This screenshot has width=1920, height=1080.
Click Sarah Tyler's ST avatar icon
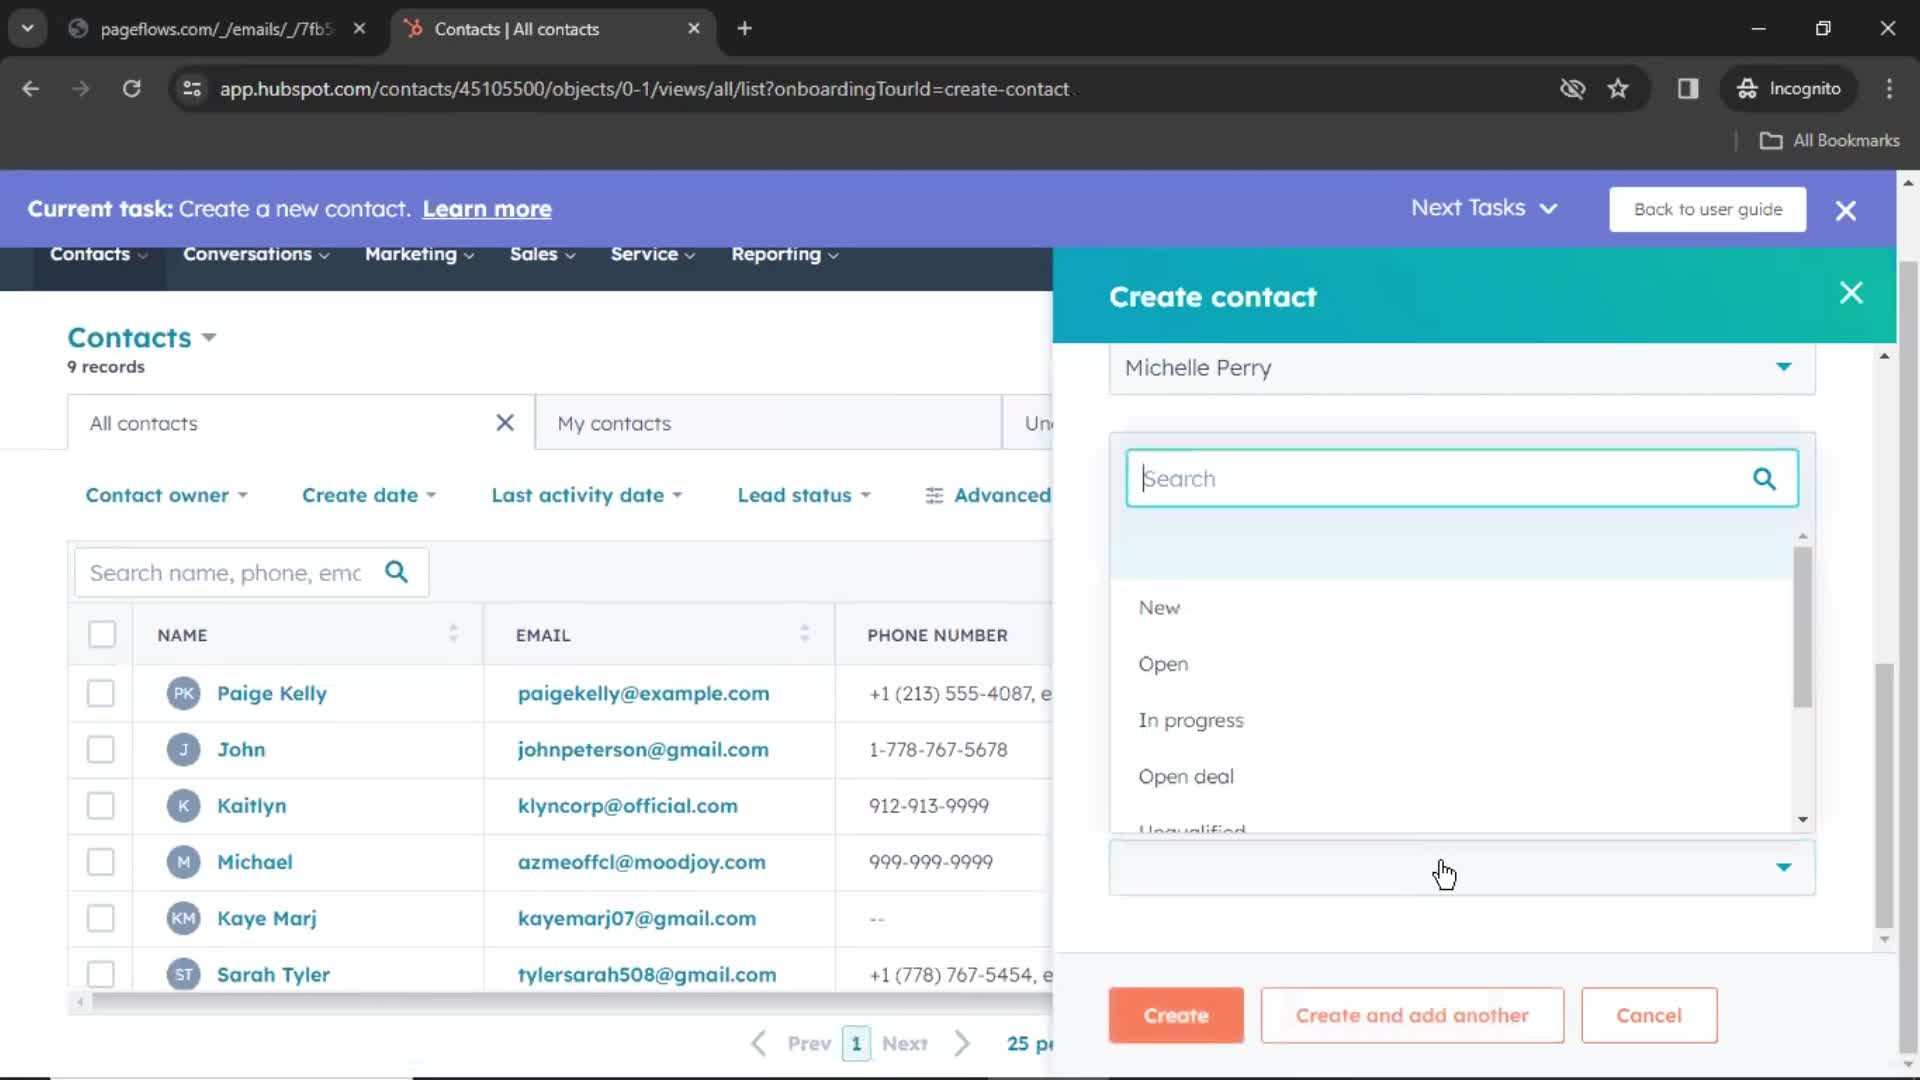pyautogui.click(x=183, y=974)
